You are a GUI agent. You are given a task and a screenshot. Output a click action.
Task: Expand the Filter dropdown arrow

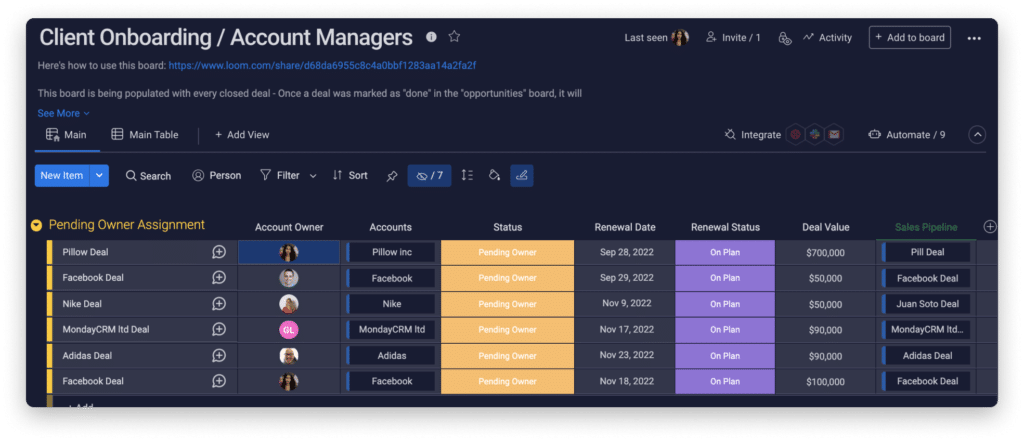(313, 176)
